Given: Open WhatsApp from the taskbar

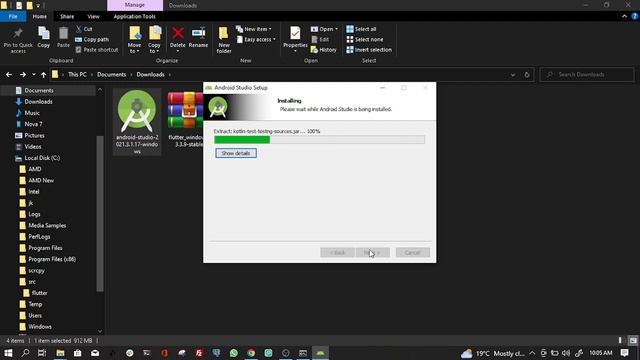Looking at the screenshot, I should pos(233,353).
